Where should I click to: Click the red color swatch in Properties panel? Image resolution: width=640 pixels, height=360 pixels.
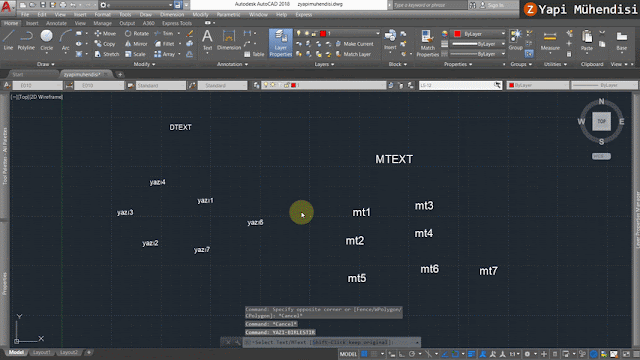coord(457,33)
